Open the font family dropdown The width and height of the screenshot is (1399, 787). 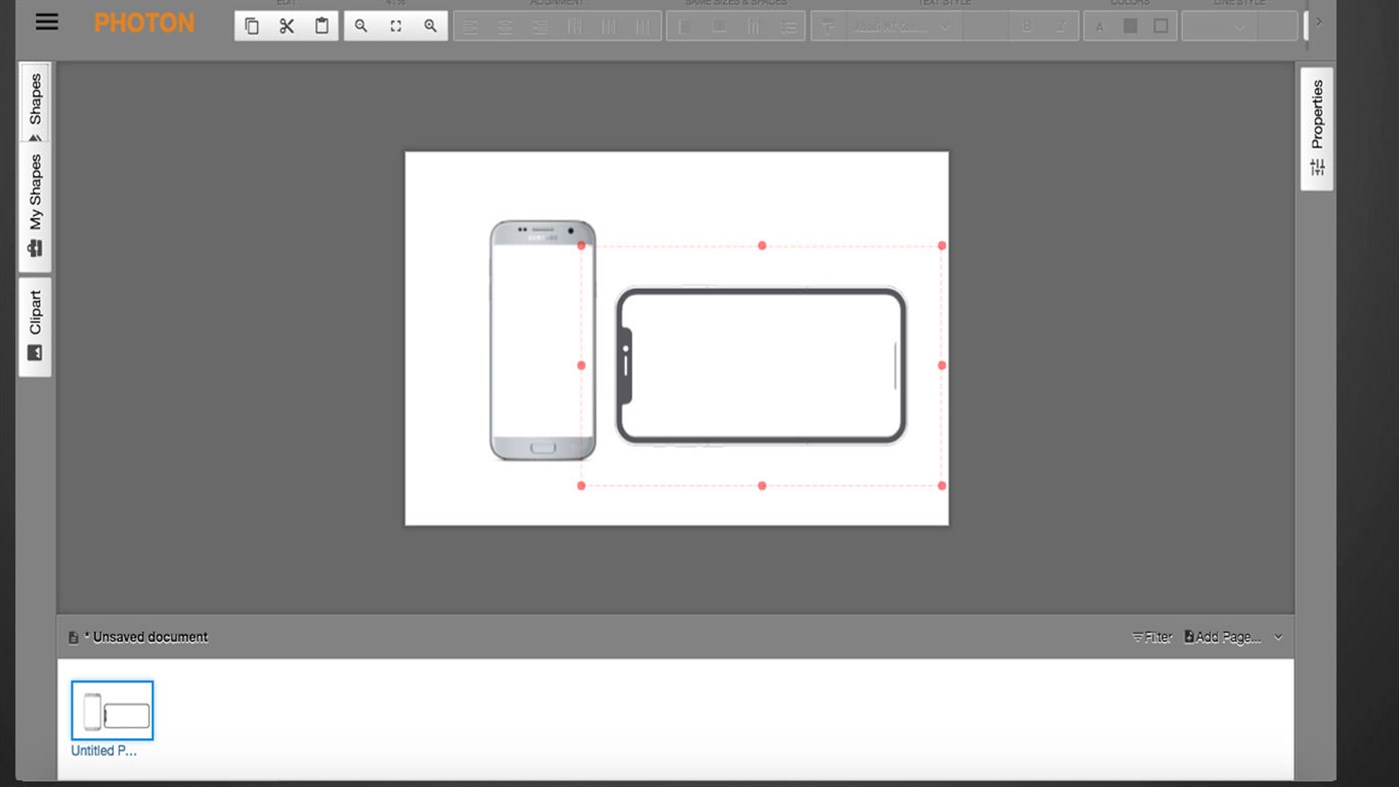tap(898, 27)
